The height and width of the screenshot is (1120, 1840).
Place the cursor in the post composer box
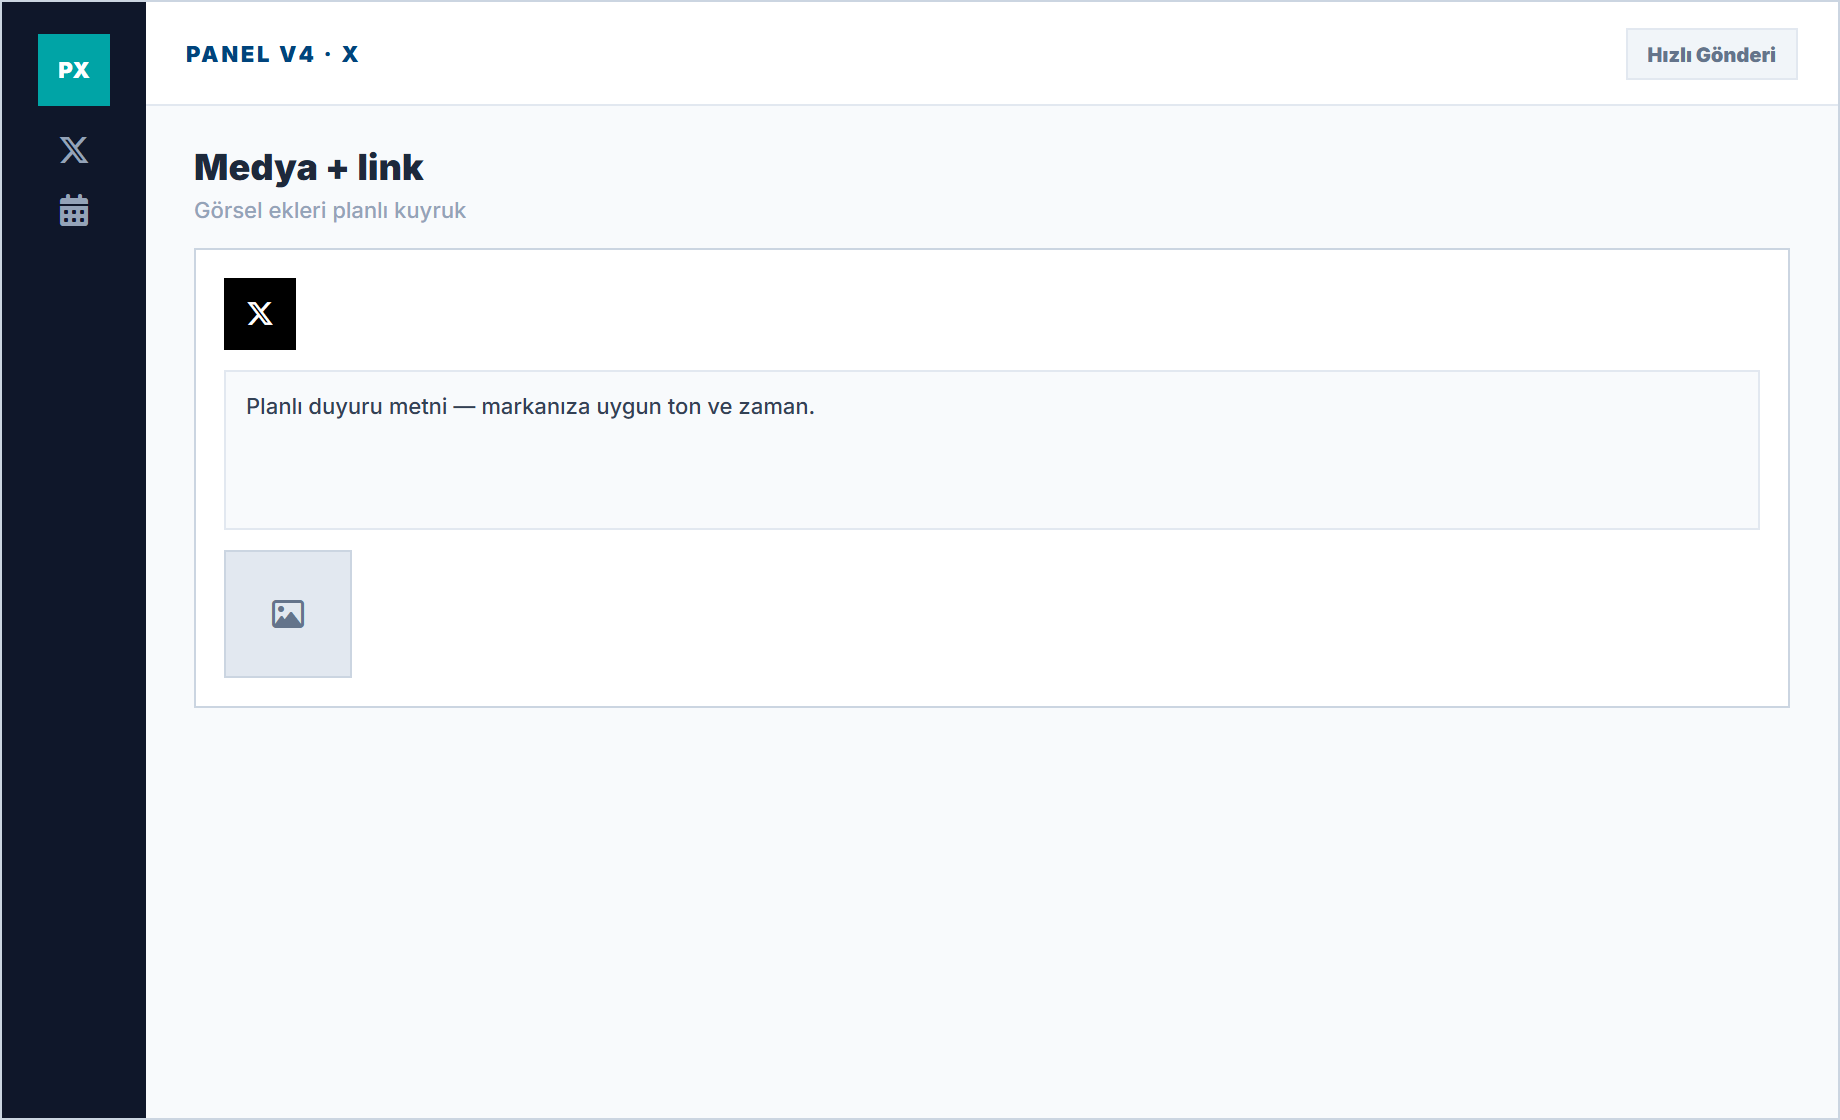coord(992,450)
